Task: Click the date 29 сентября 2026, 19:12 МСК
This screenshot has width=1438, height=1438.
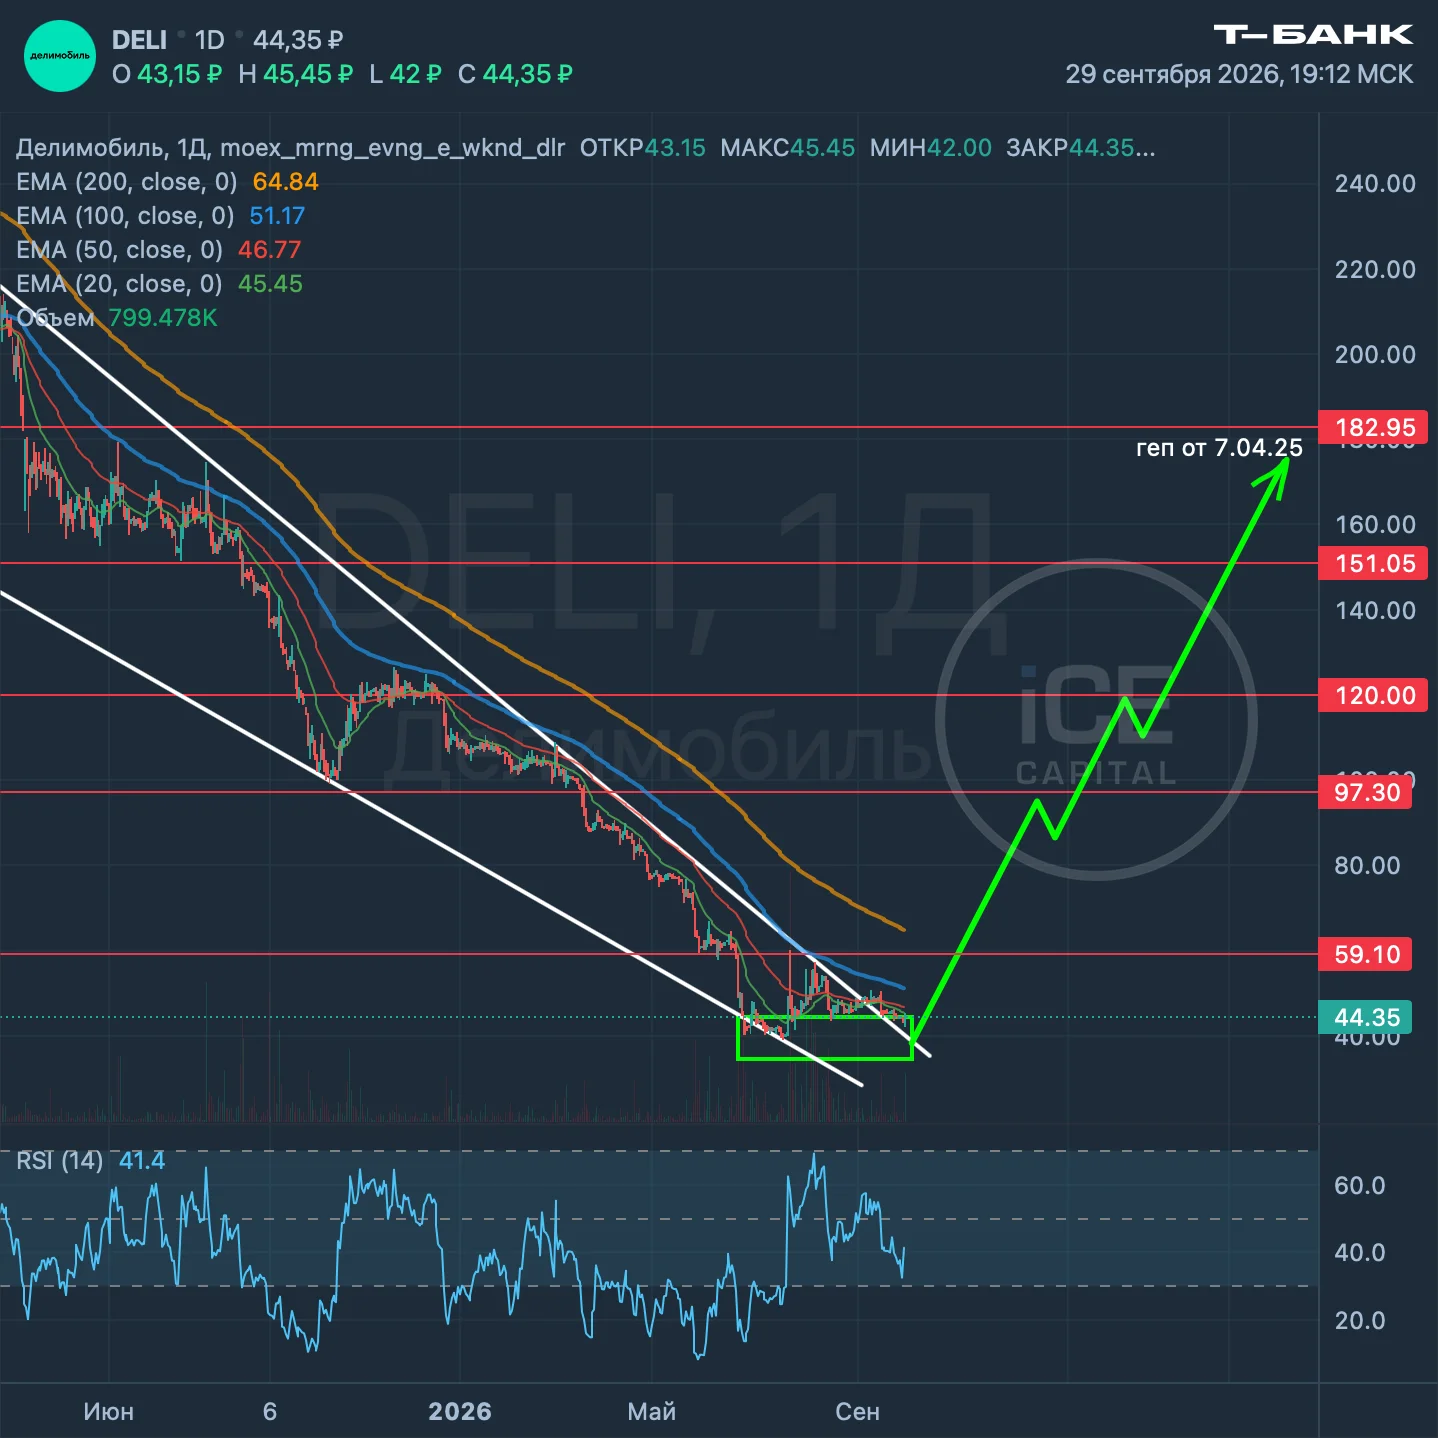Action: (1239, 74)
